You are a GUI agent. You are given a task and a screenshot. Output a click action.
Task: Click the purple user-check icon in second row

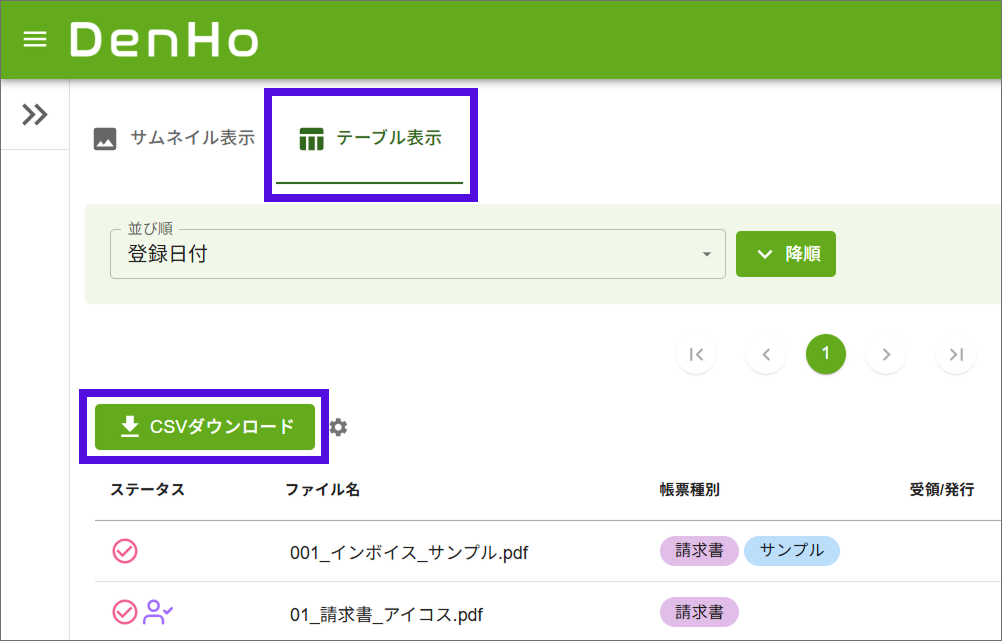(x=158, y=612)
